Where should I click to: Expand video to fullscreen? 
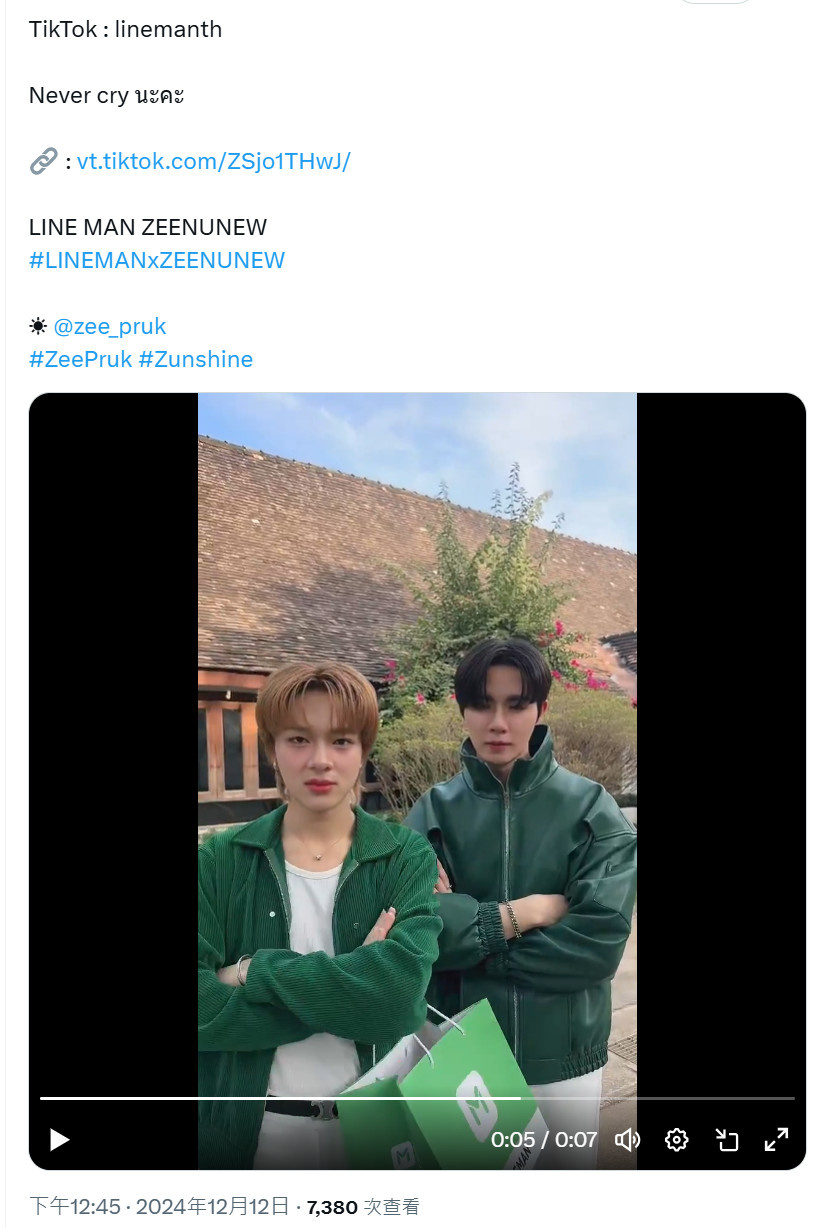[776, 1139]
